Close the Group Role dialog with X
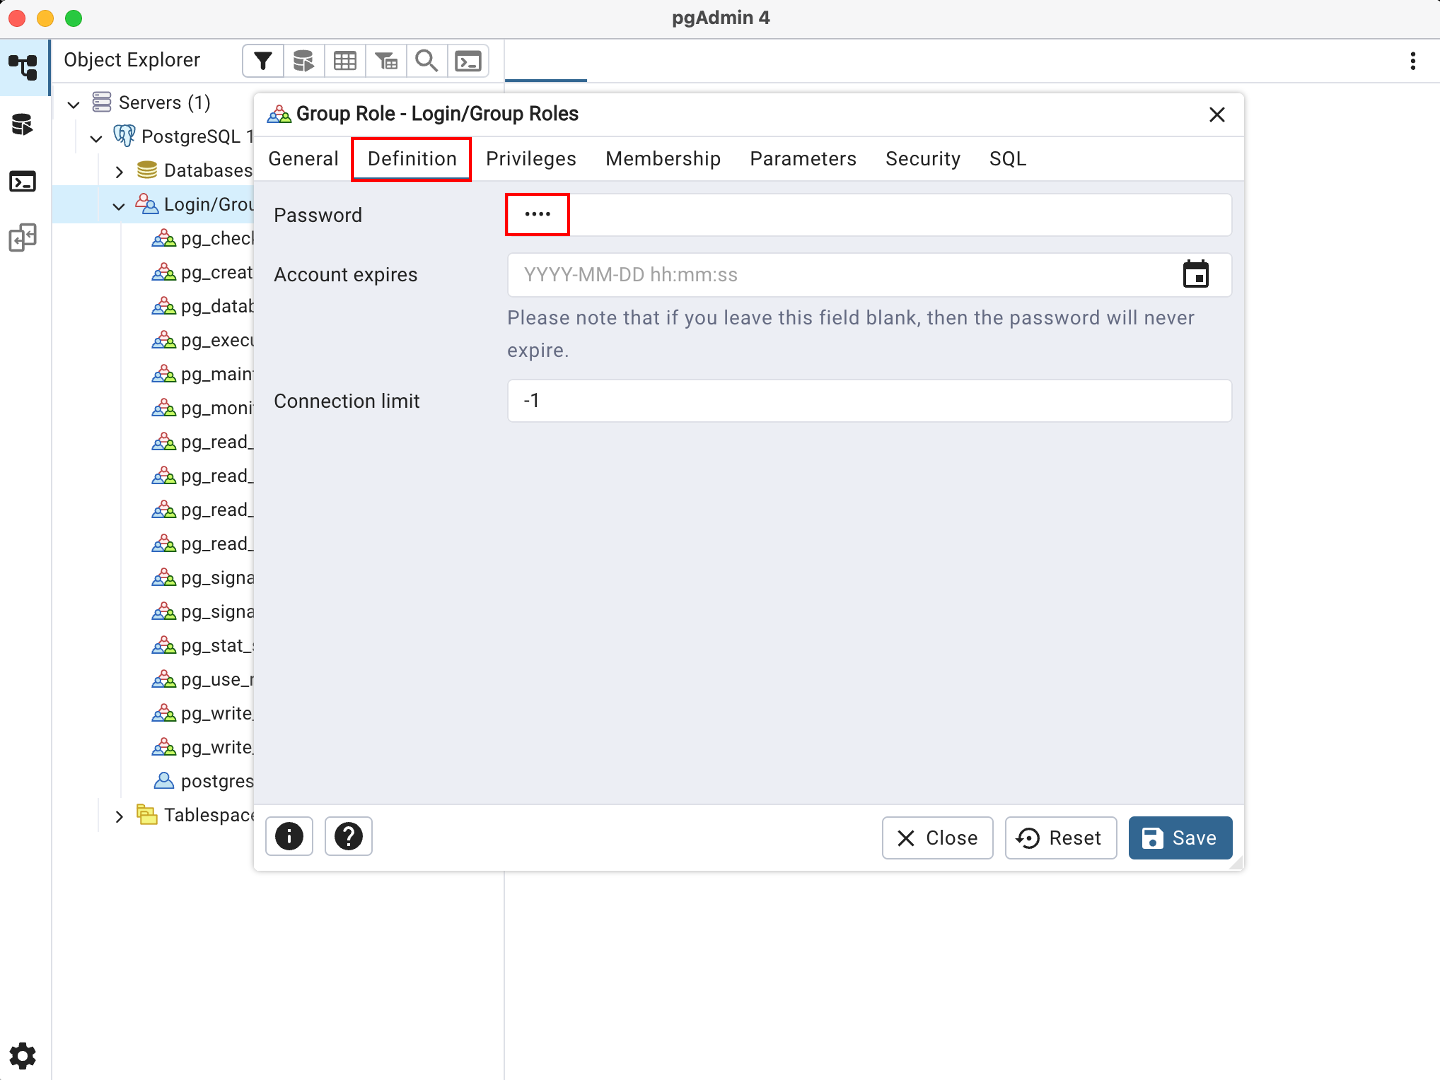Viewport: 1440px width, 1080px height. point(1217,115)
